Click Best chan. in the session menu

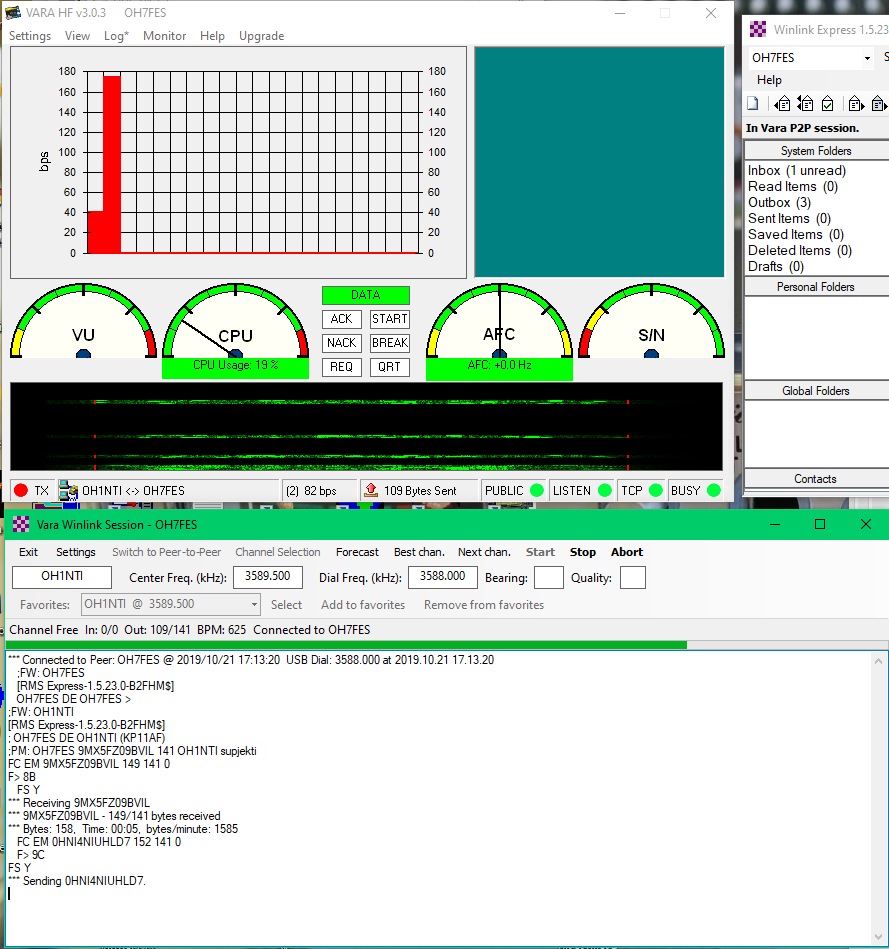pos(419,552)
